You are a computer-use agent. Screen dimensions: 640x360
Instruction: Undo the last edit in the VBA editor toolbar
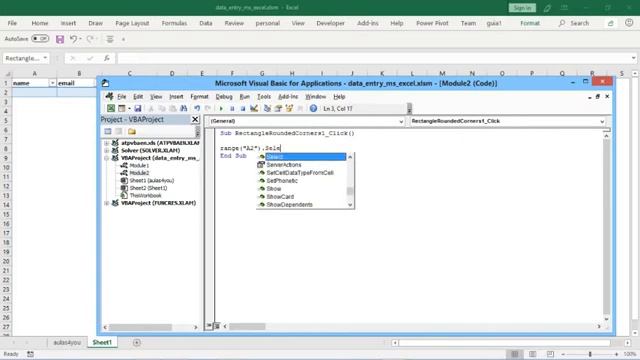(x=197, y=109)
